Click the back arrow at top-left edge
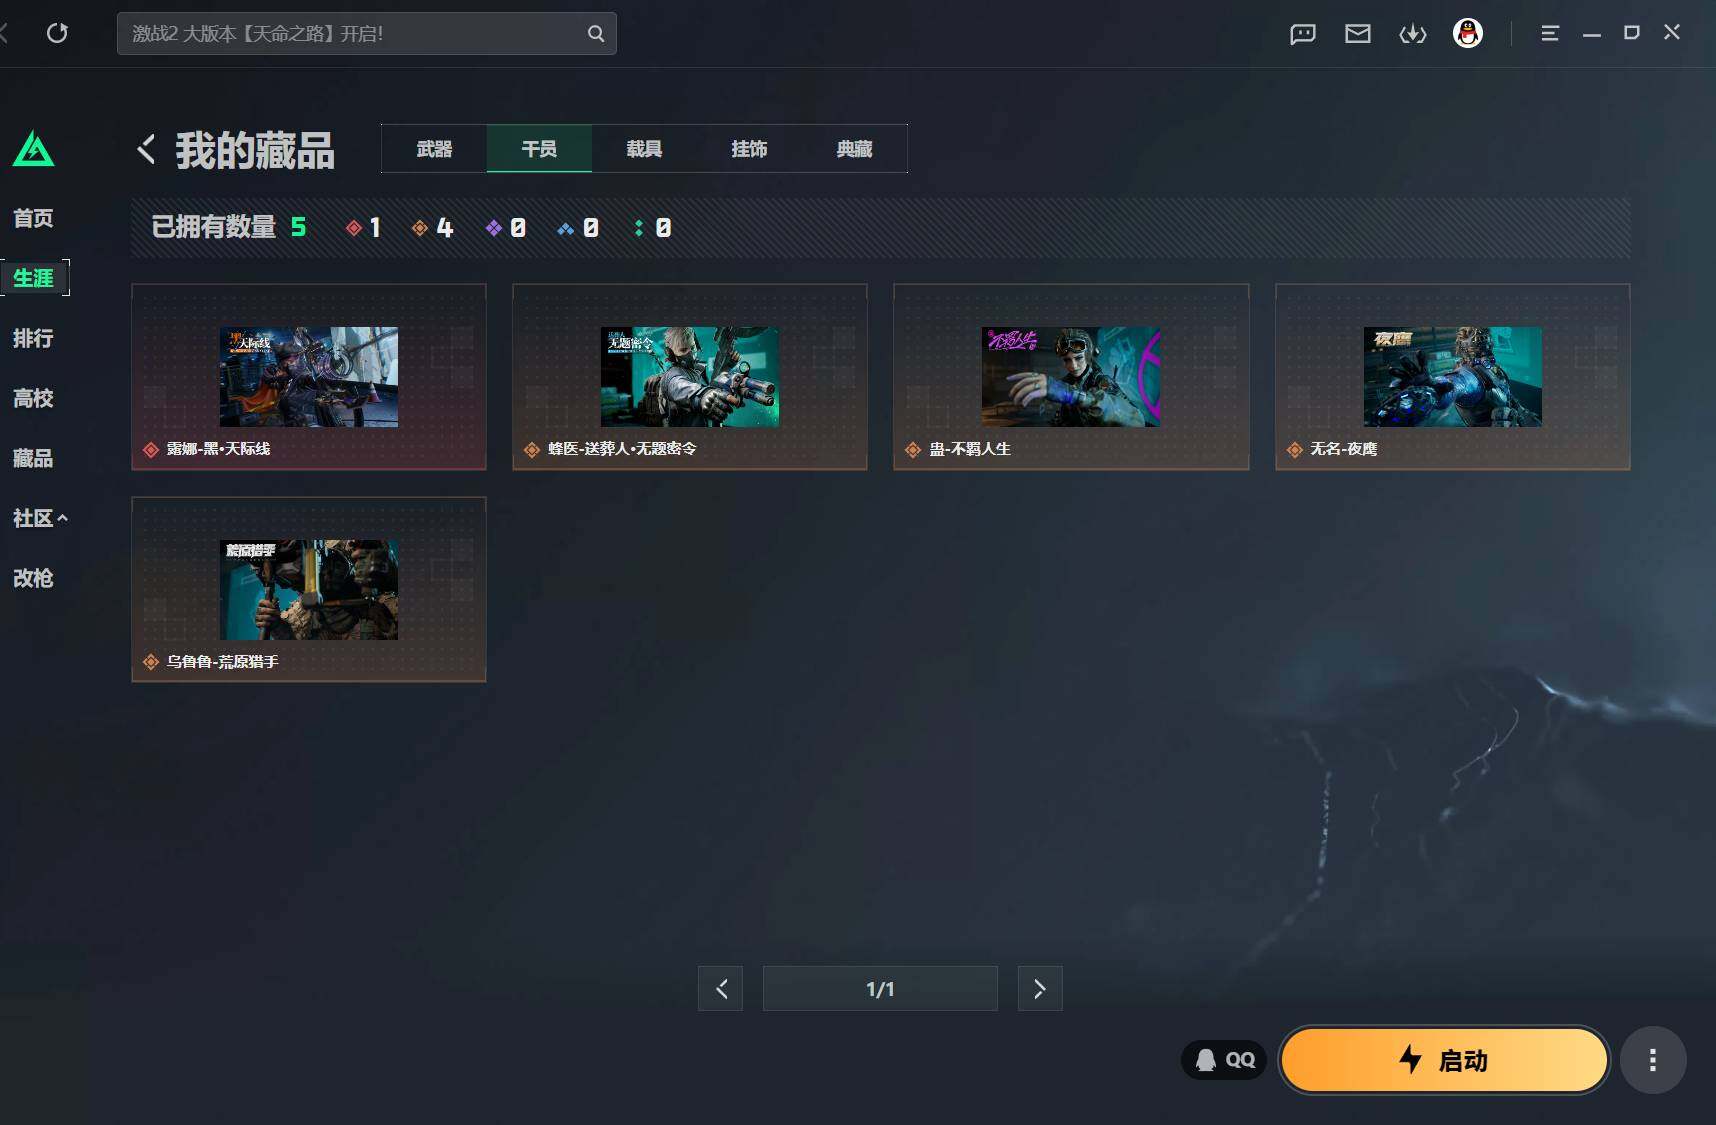 (4, 33)
